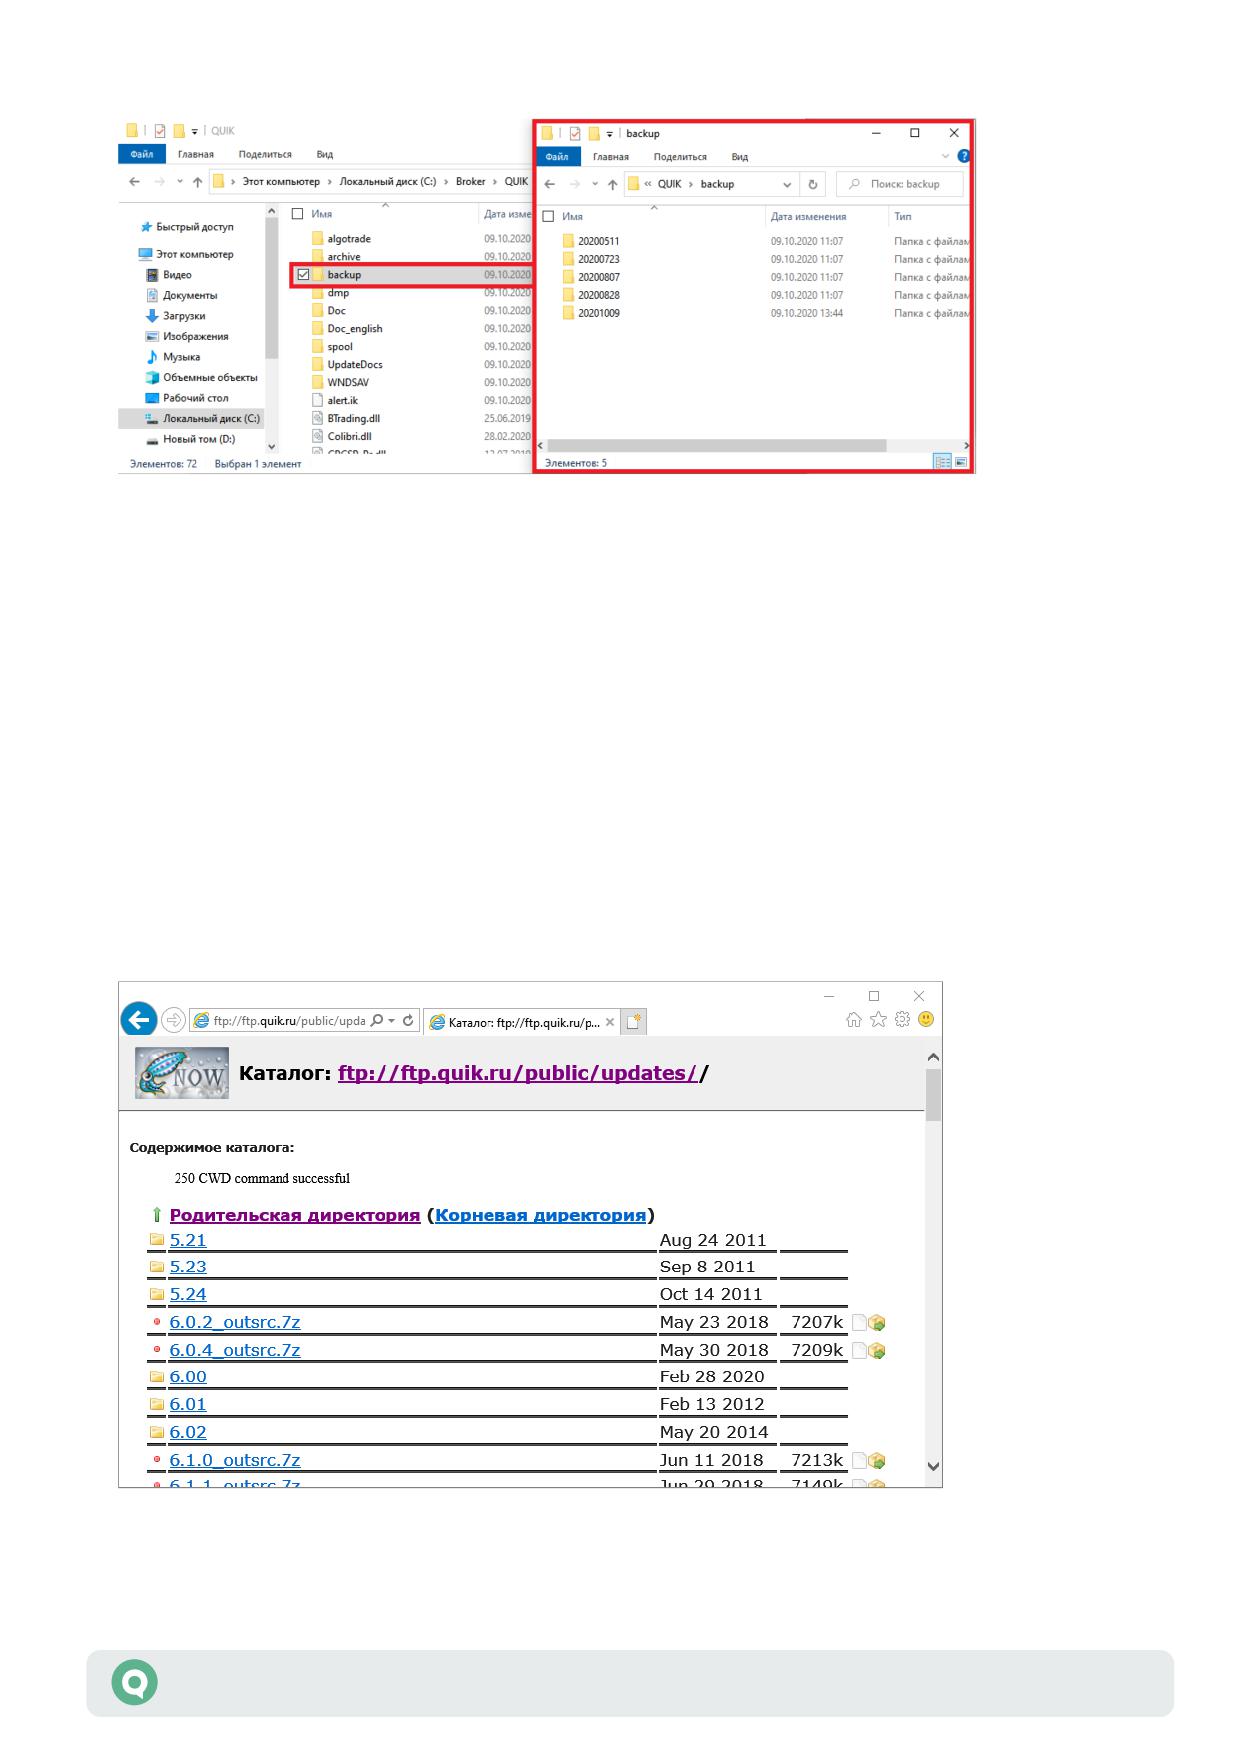Image resolution: width=1240 pixels, height=1754 pixels.
Task: Toggle select-all checkbox in backup window header
Action: point(548,216)
